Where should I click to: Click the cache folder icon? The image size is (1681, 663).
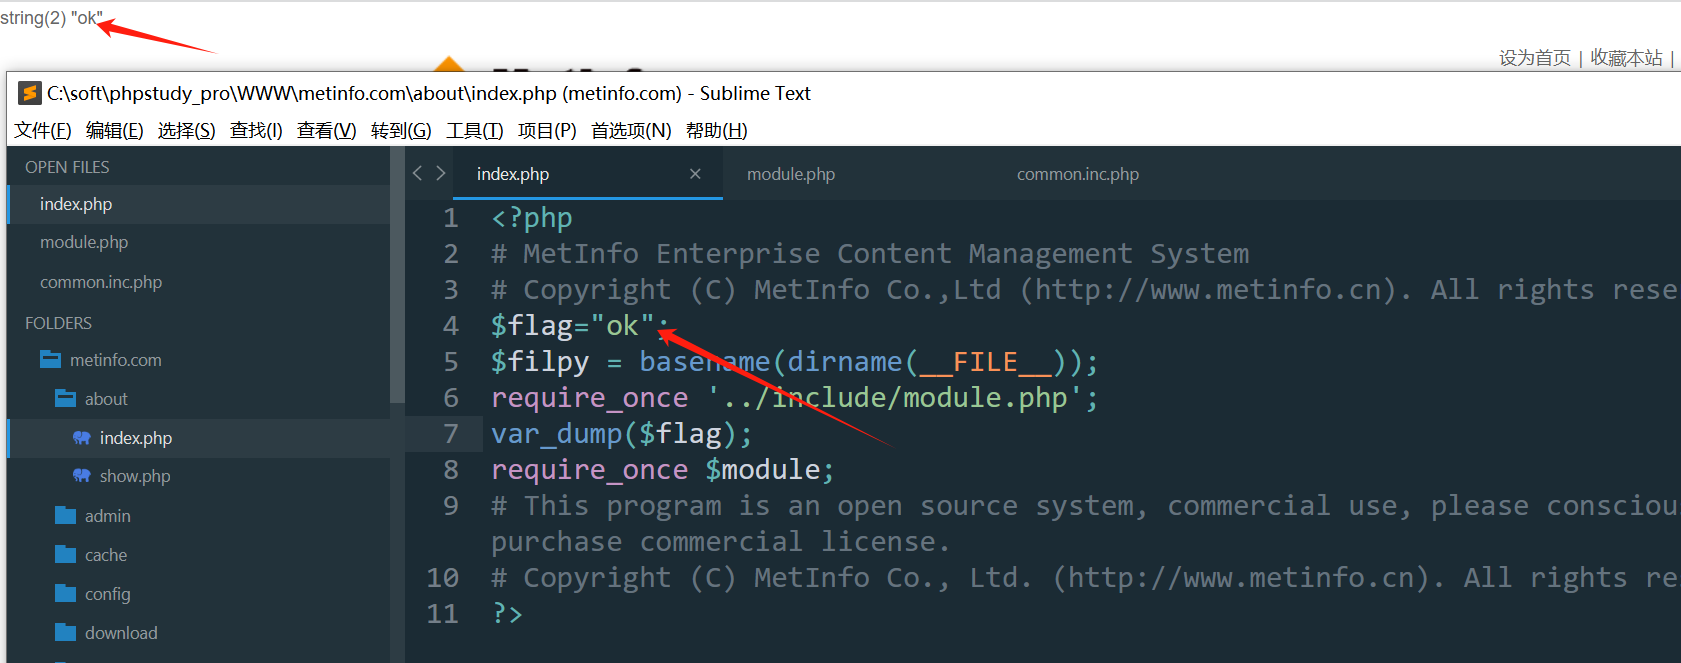[66, 555]
